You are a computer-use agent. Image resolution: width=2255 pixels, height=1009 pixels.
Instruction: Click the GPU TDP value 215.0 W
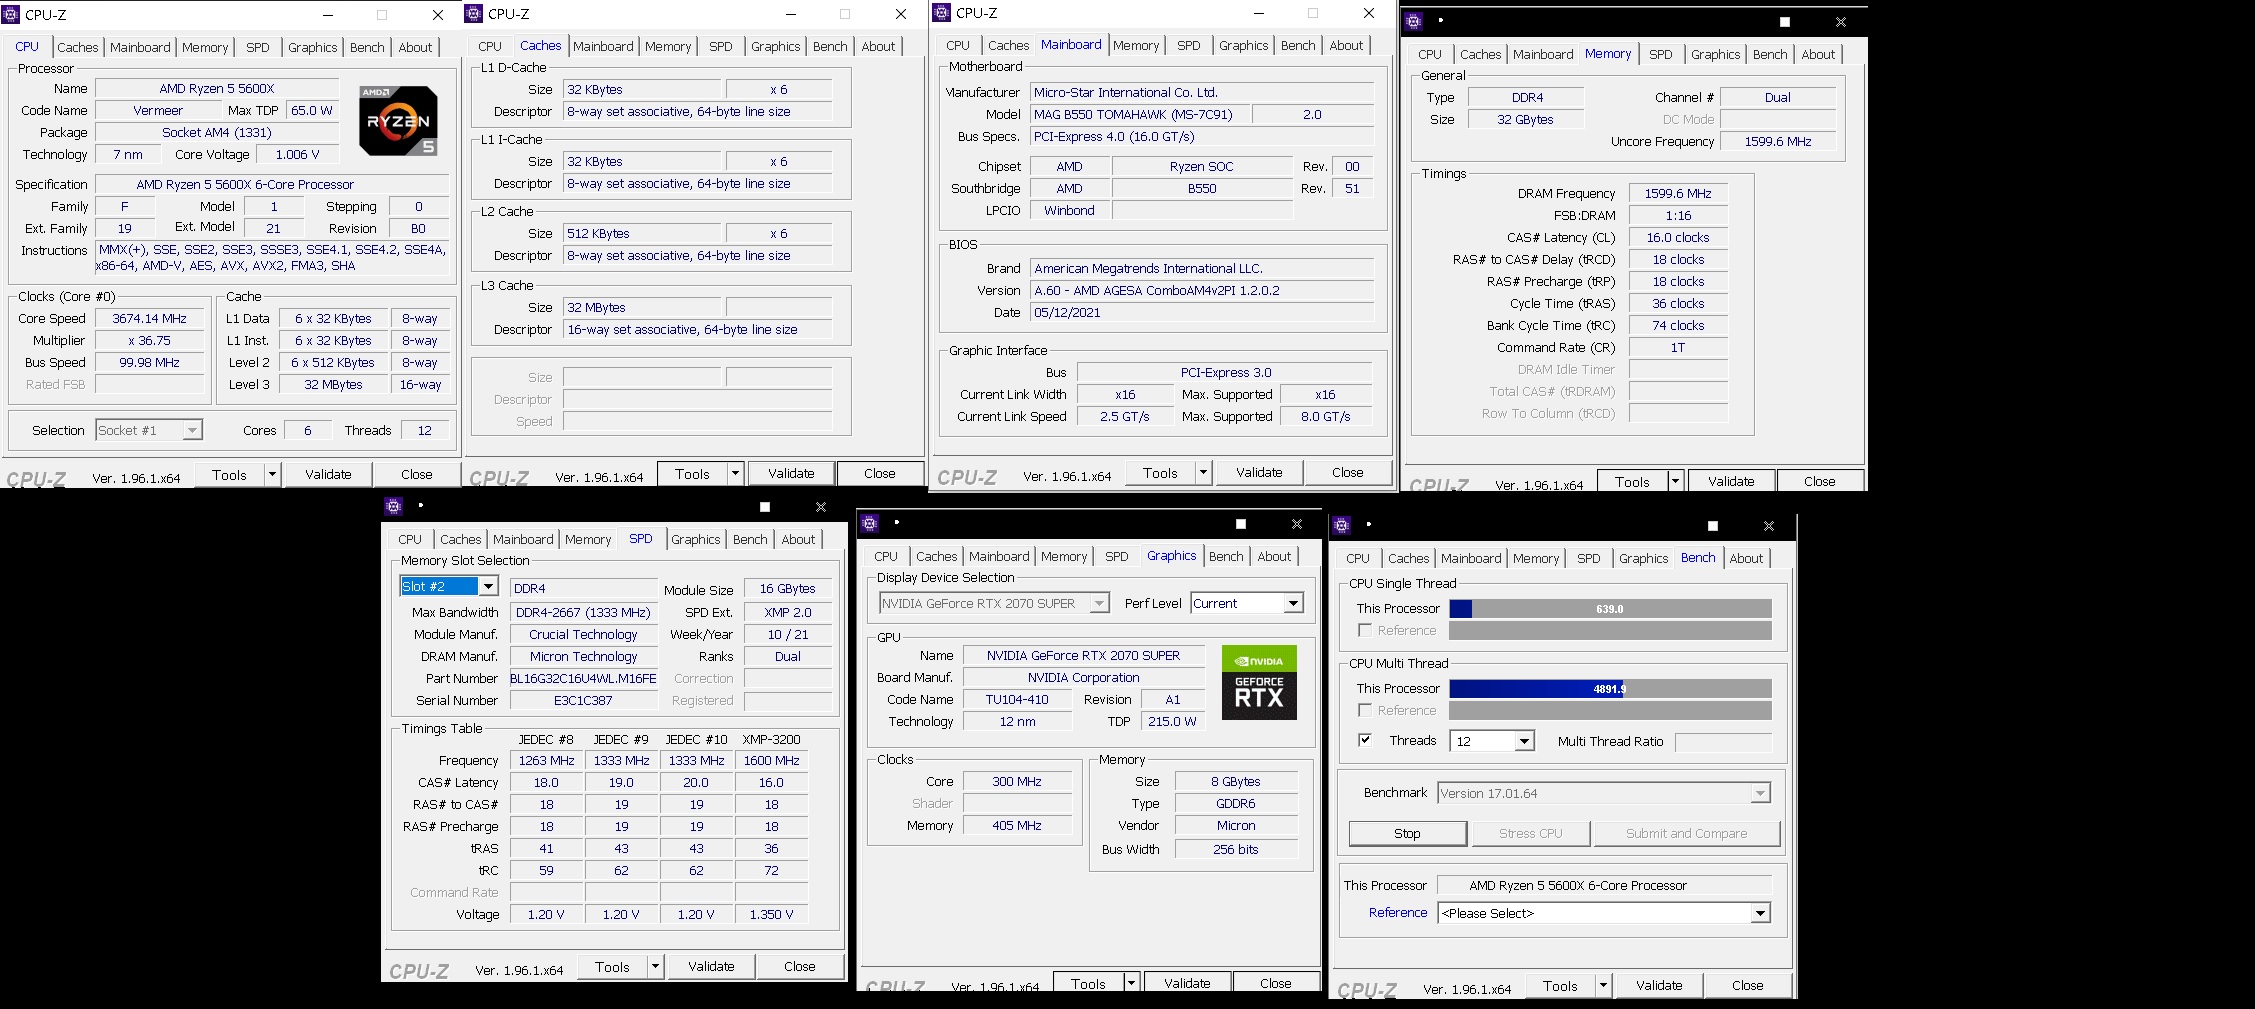click(x=1172, y=722)
